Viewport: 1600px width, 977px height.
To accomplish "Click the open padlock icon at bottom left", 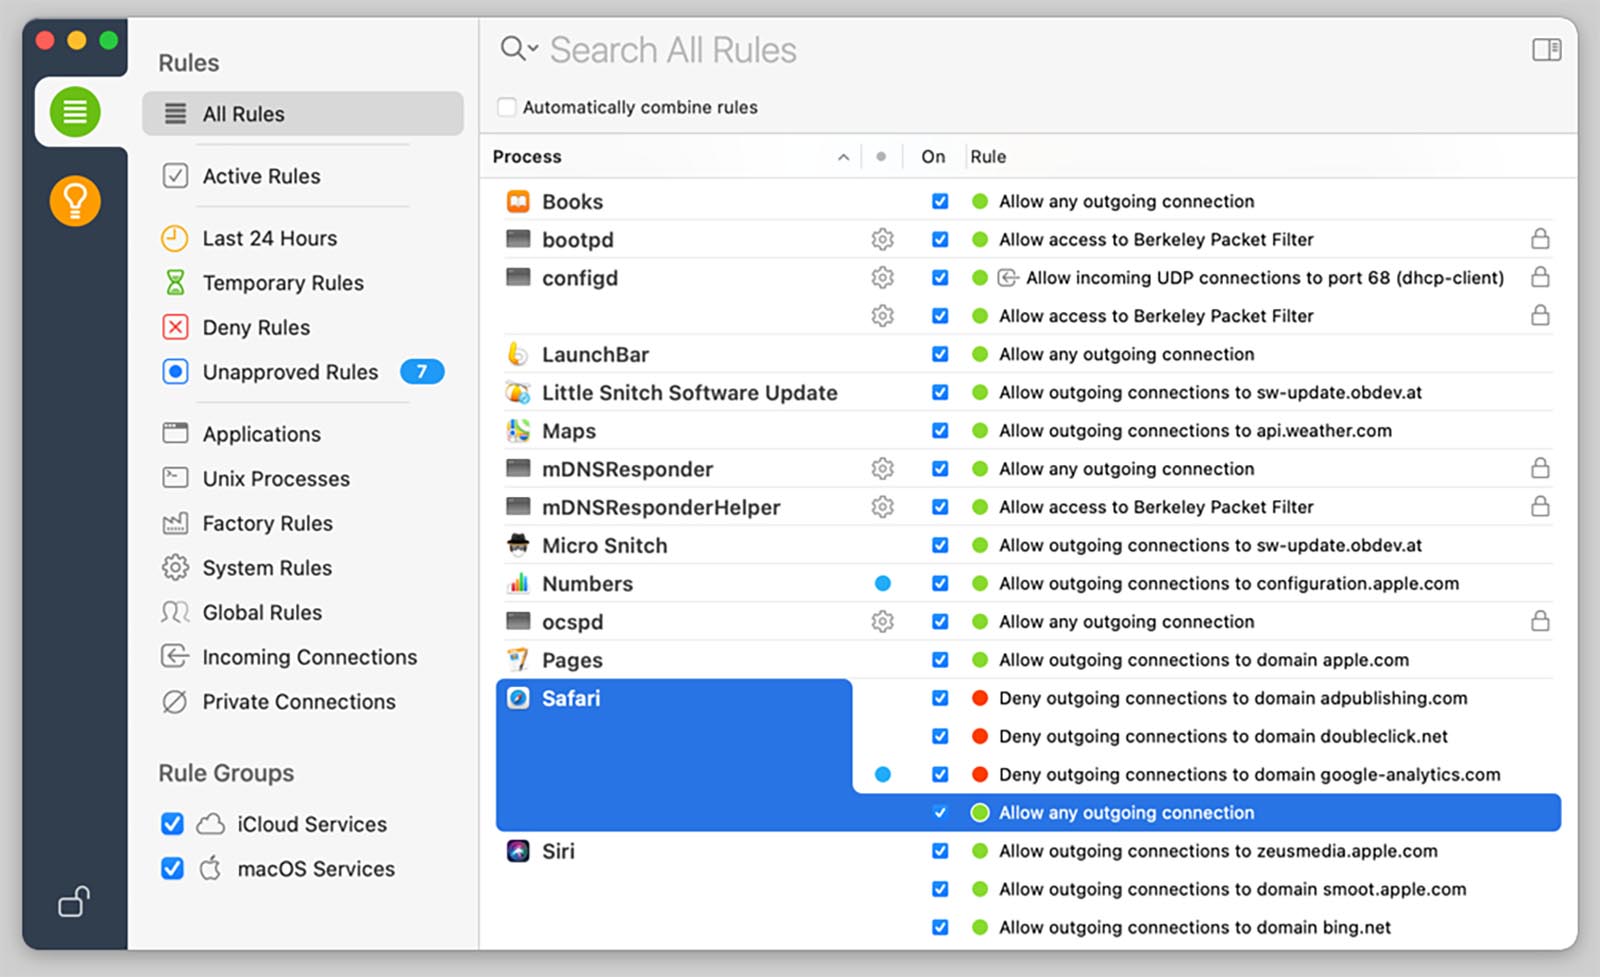I will click(x=74, y=902).
